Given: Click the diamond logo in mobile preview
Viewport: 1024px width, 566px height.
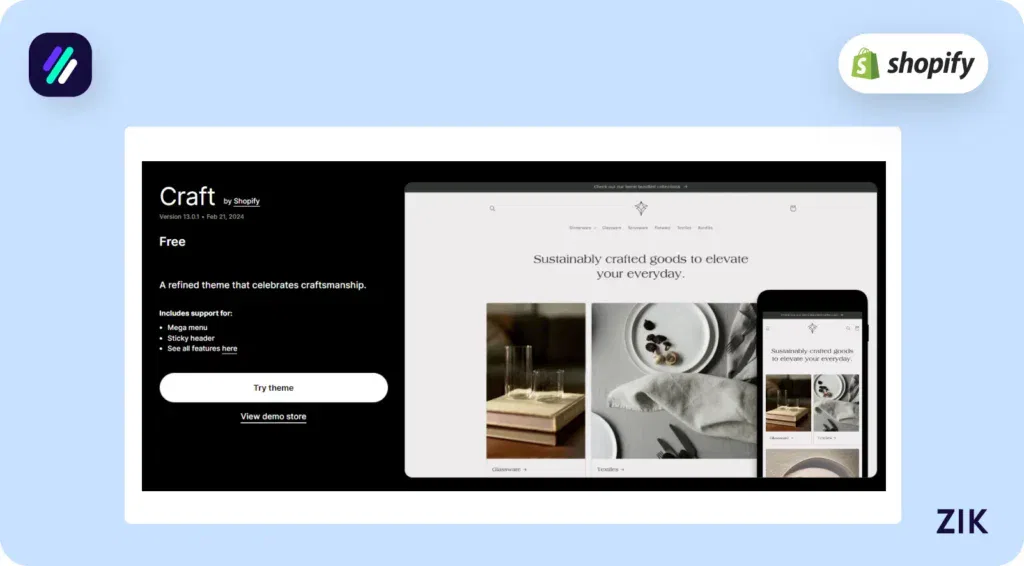Looking at the screenshot, I should point(812,328).
